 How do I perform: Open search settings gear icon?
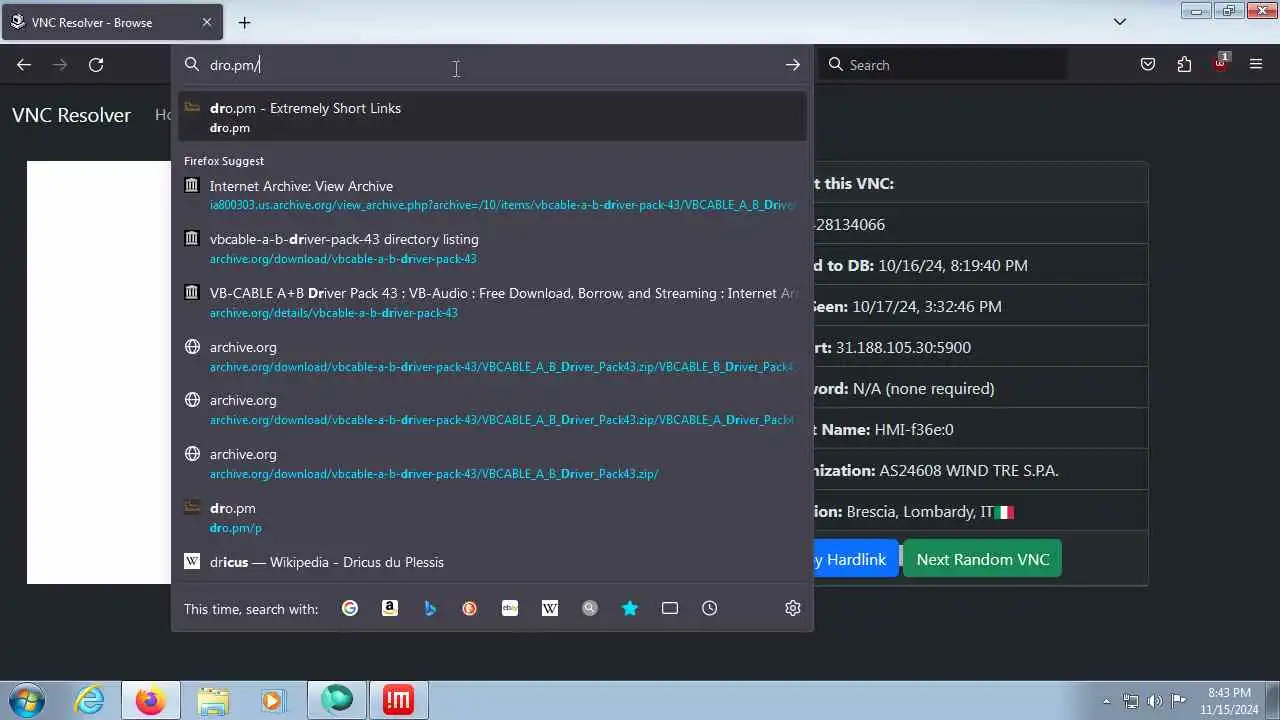point(793,608)
